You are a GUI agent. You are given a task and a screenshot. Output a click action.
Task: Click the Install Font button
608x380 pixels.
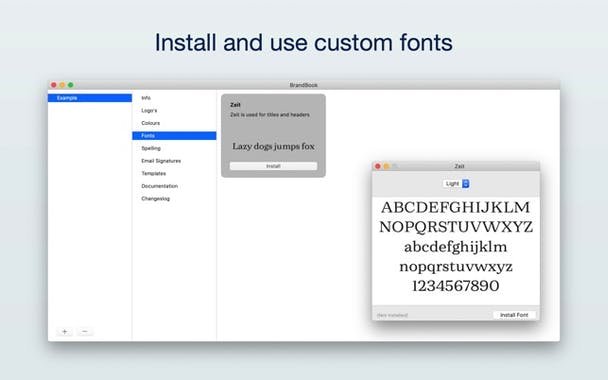[514, 315]
